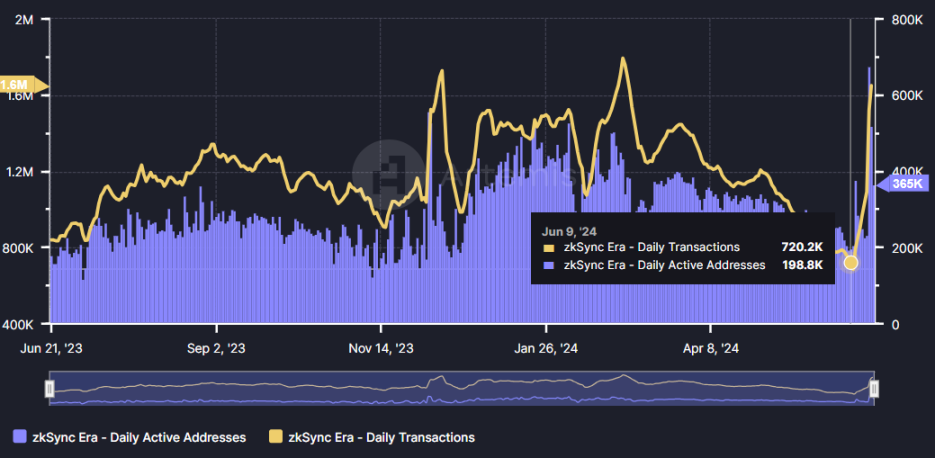
Task: Click yellow swatch in tooltip's Daily Transactions row
Action: (x=548, y=247)
